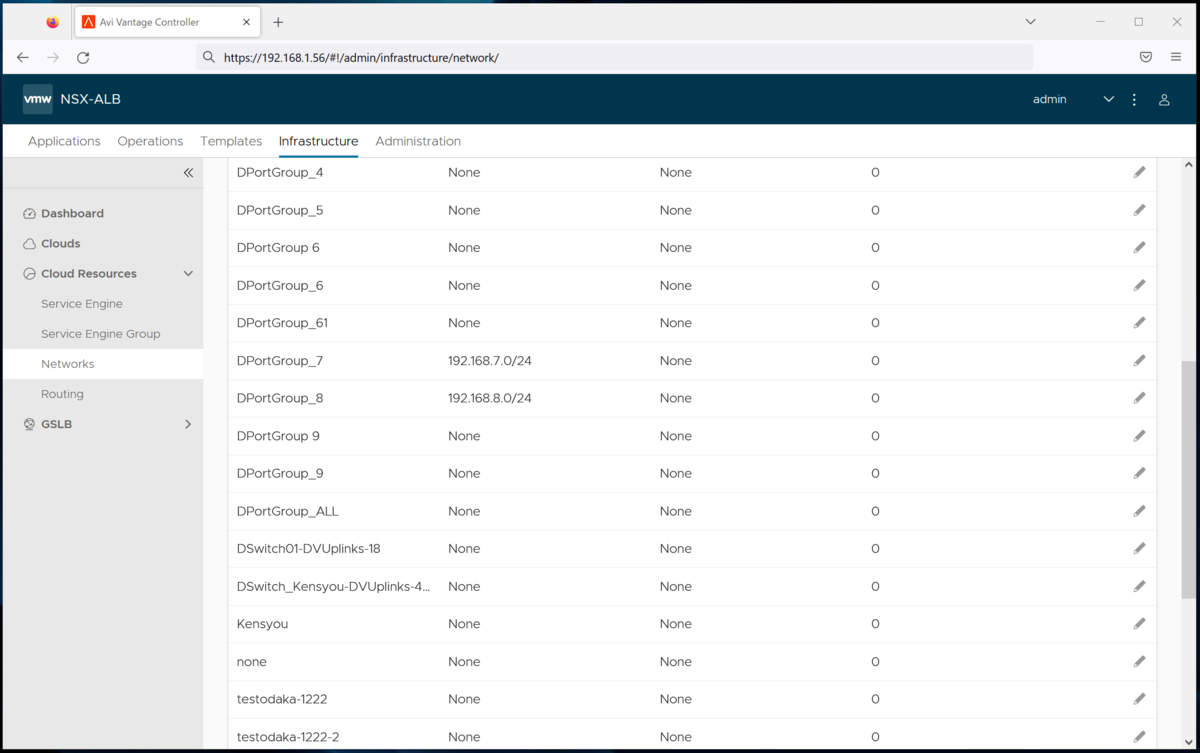Edit the DPortGroup_4 network with pencil icon
Screen dimensions: 1200x753
pyautogui.click(x=1139, y=172)
